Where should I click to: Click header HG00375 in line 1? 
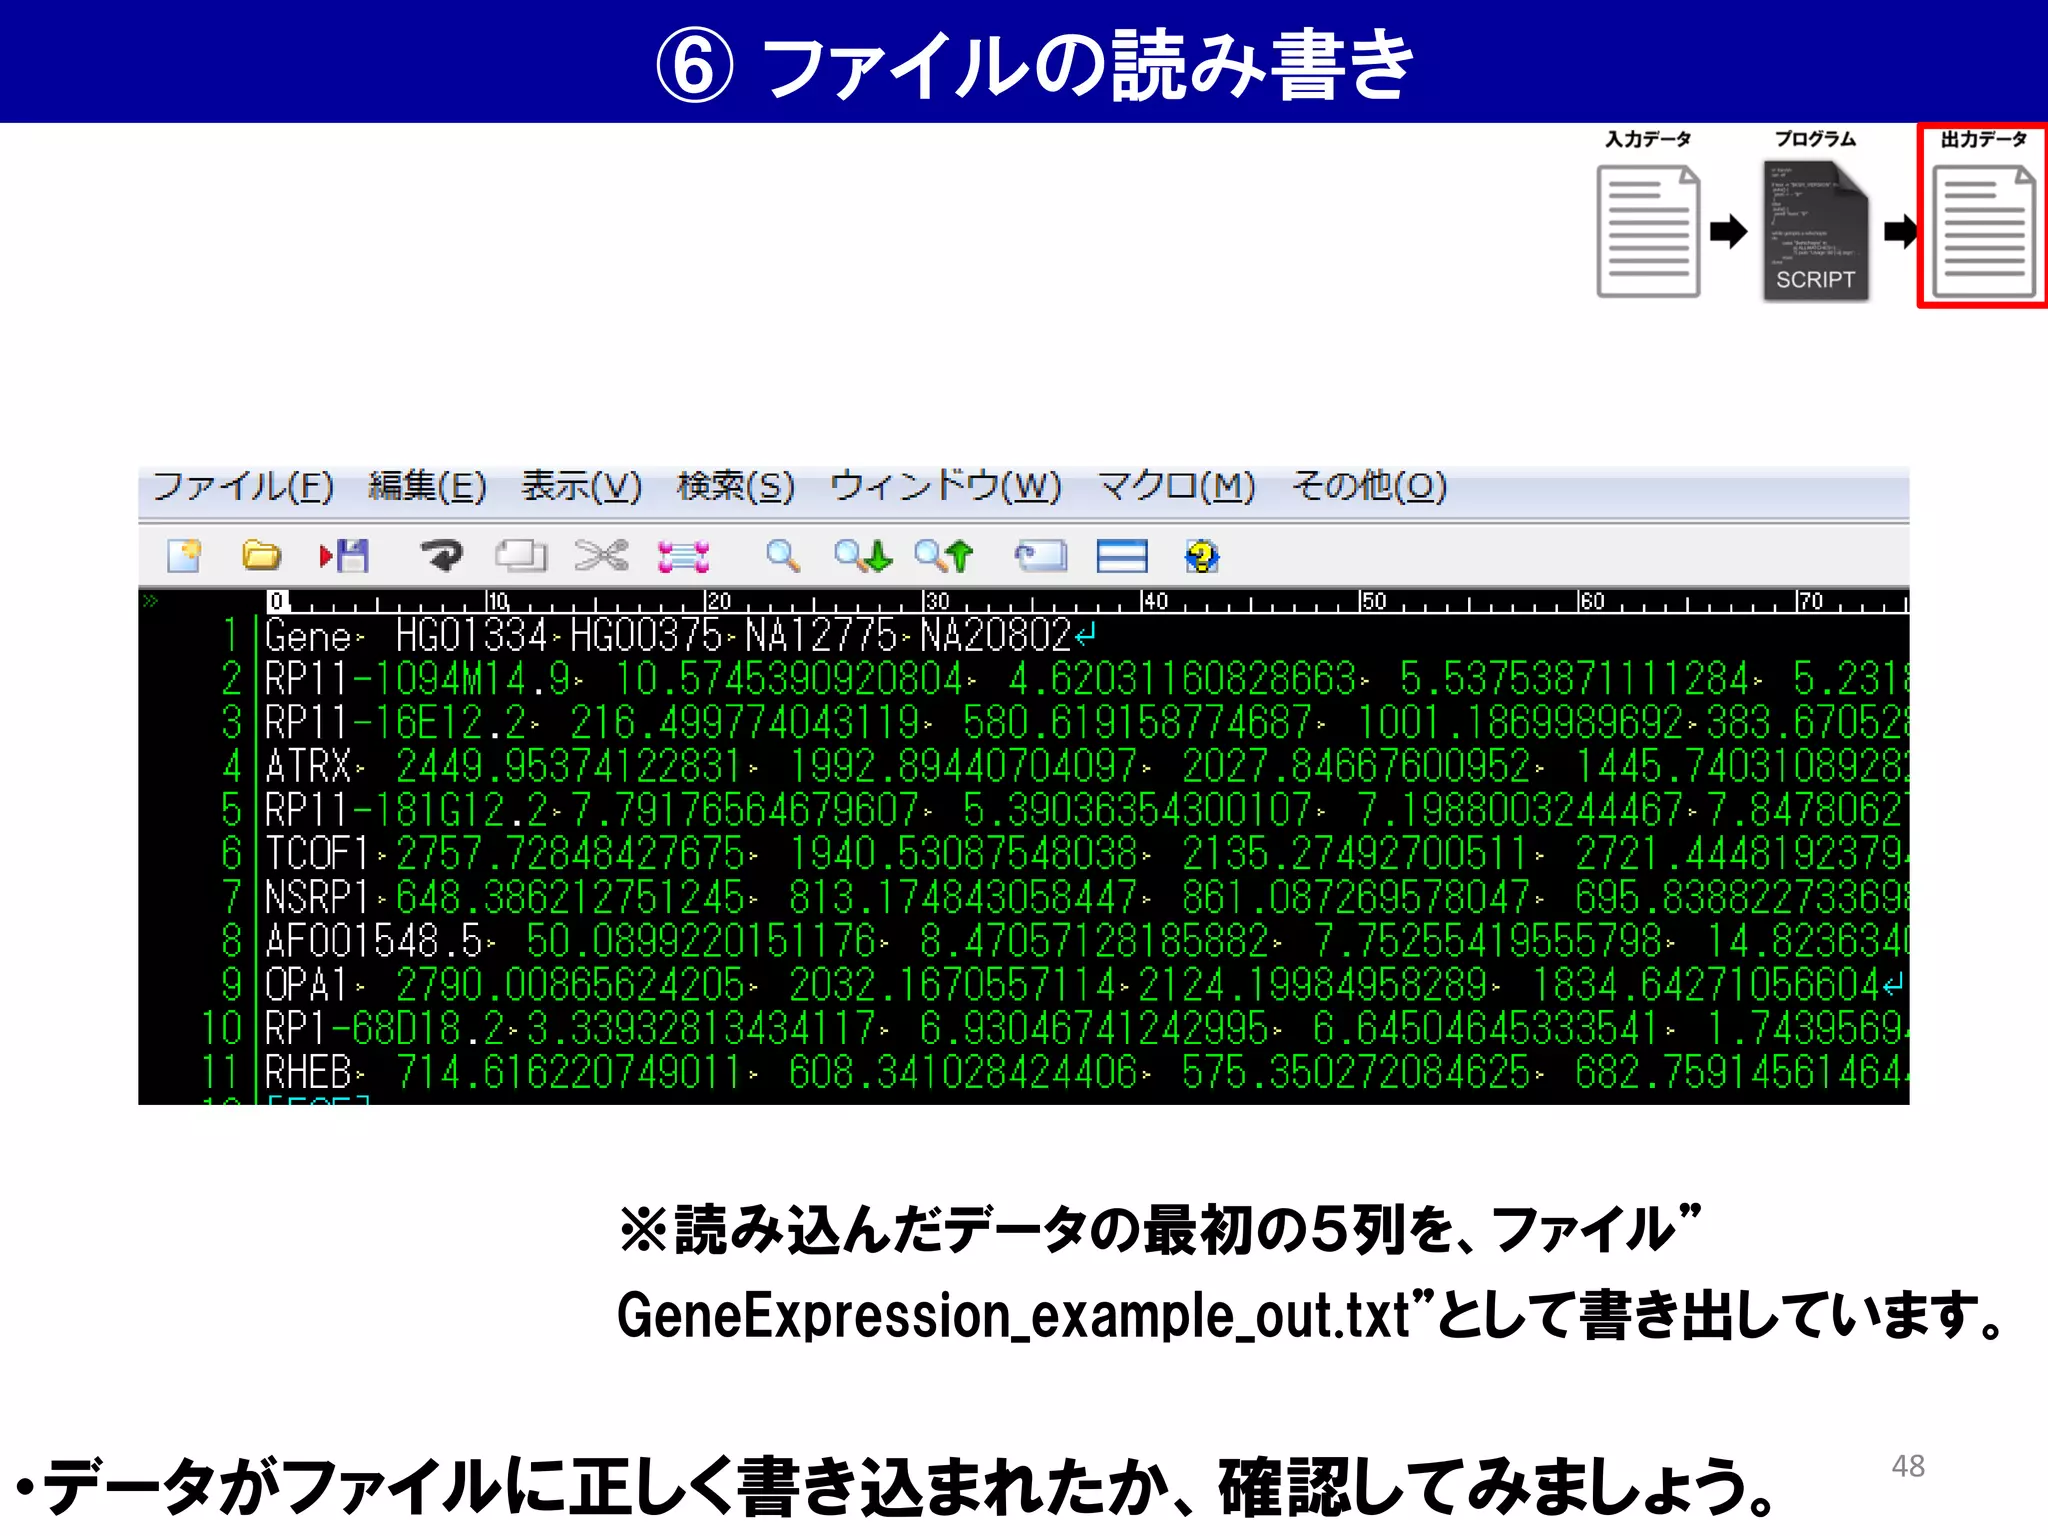pos(646,636)
